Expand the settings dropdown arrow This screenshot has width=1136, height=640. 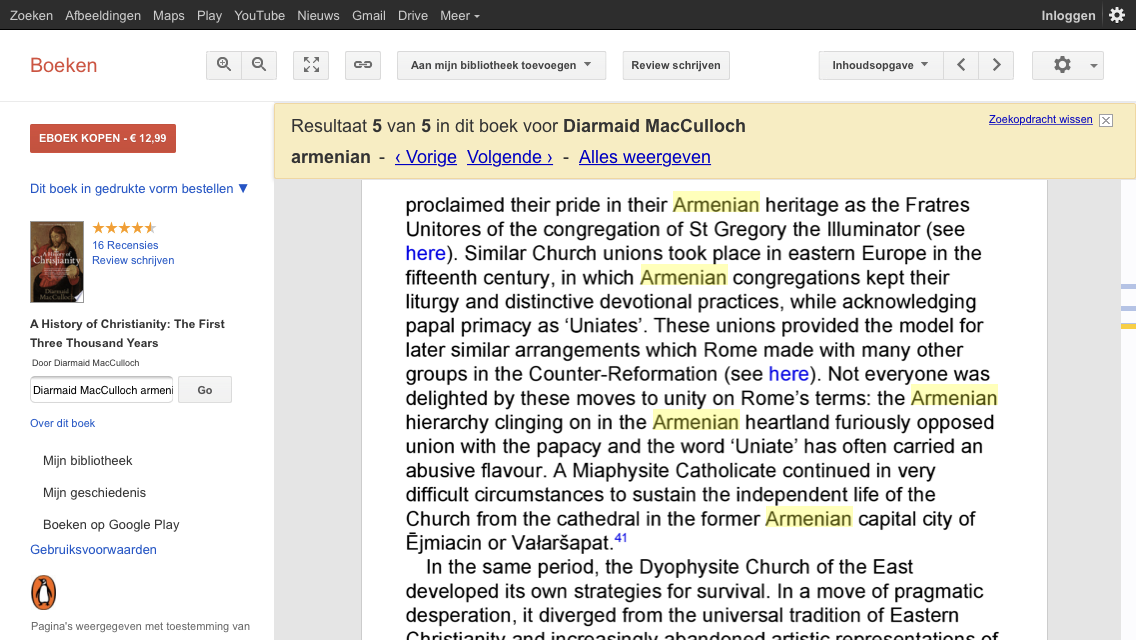1093,65
